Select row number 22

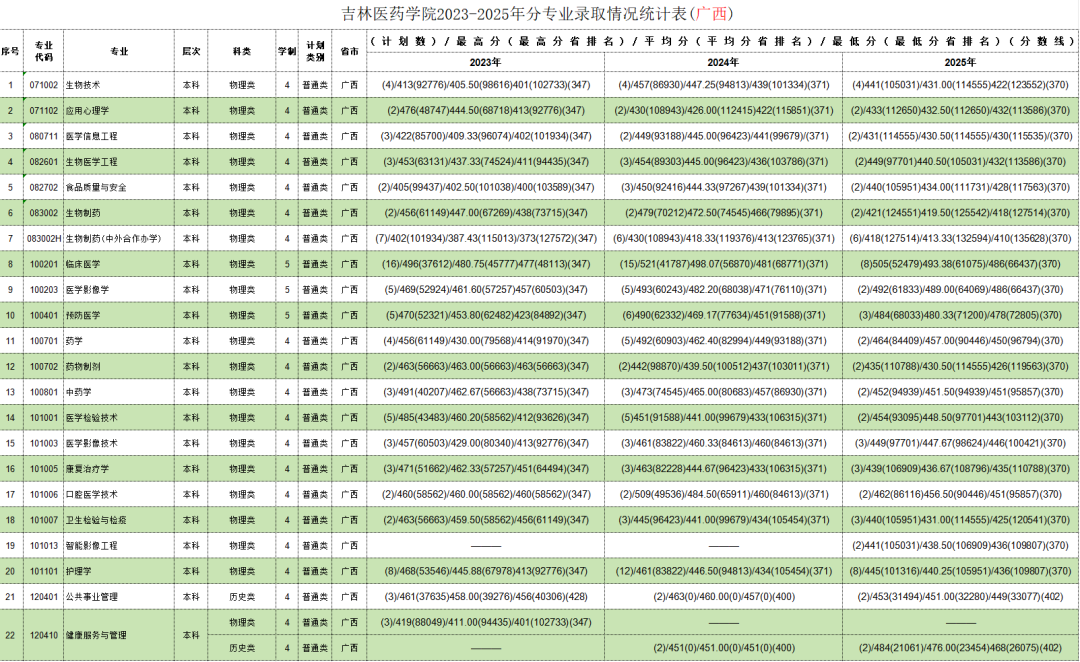point(10,635)
